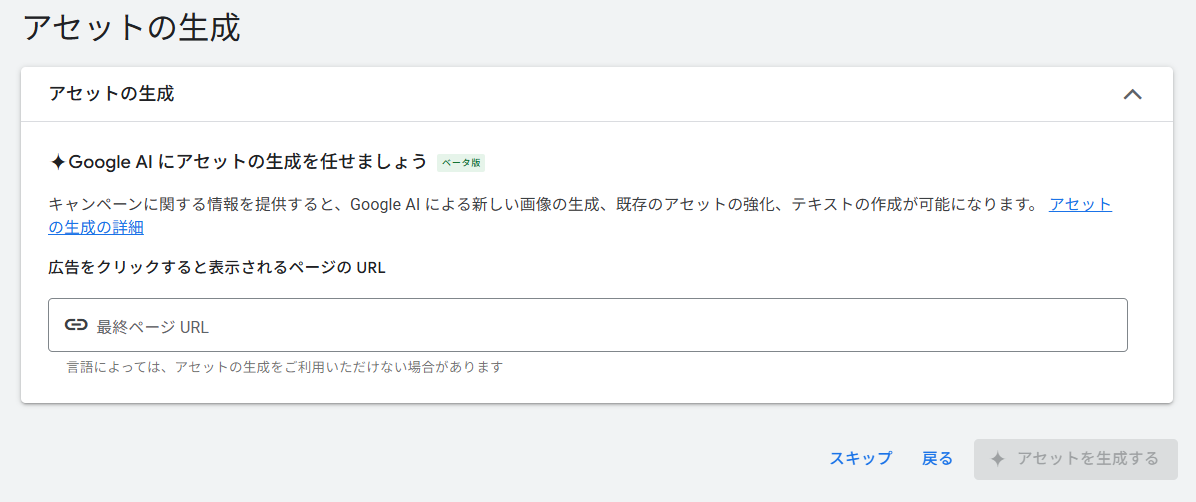Click the の生成の詳細 link text on second line
The width and height of the screenshot is (1196, 502).
tap(96, 227)
